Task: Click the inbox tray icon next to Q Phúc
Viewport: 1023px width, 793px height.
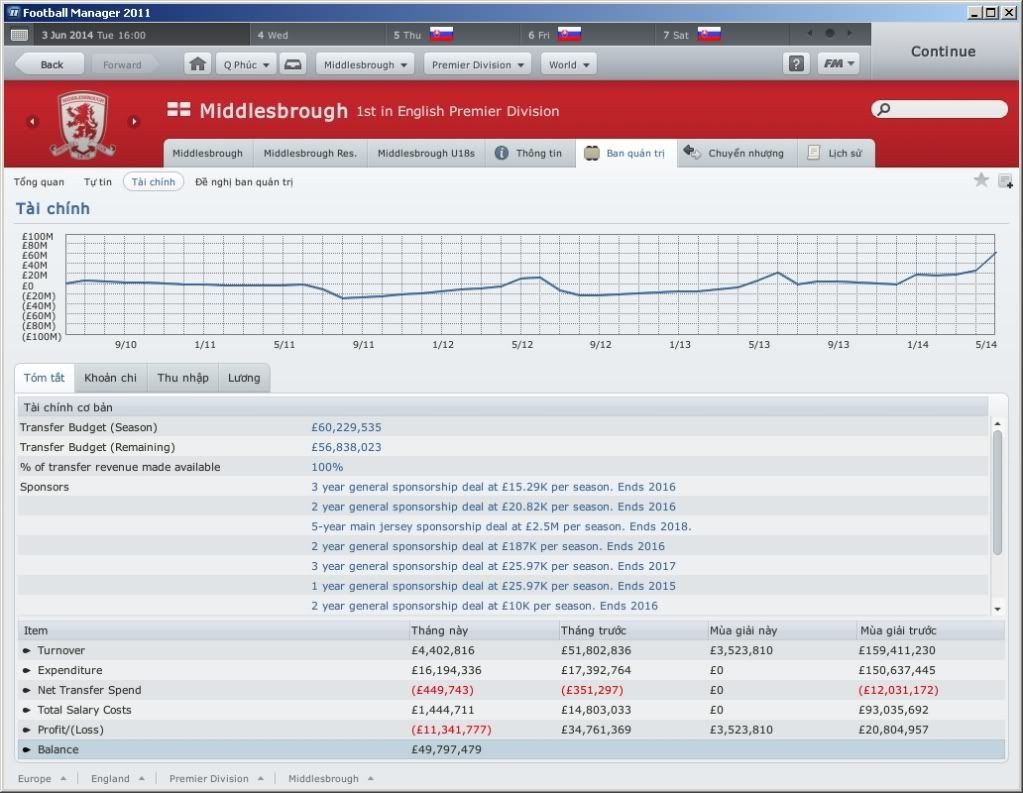Action: (293, 64)
